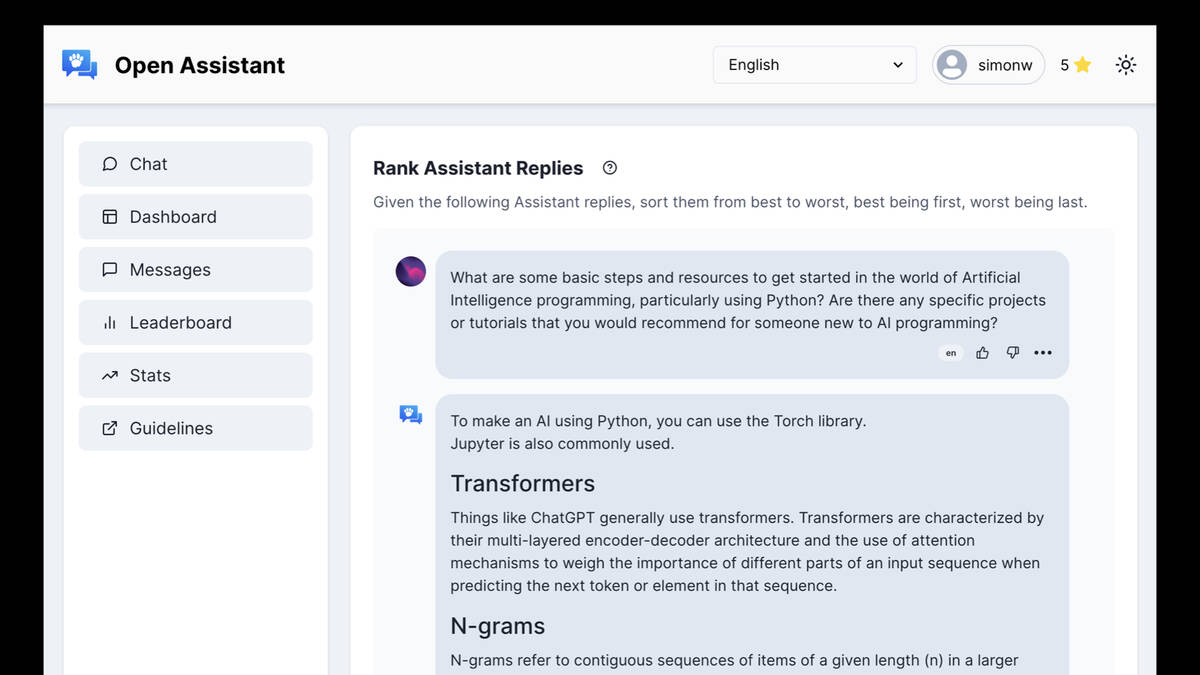Click the help question mark icon
This screenshot has height=675, width=1200.
pos(610,168)
